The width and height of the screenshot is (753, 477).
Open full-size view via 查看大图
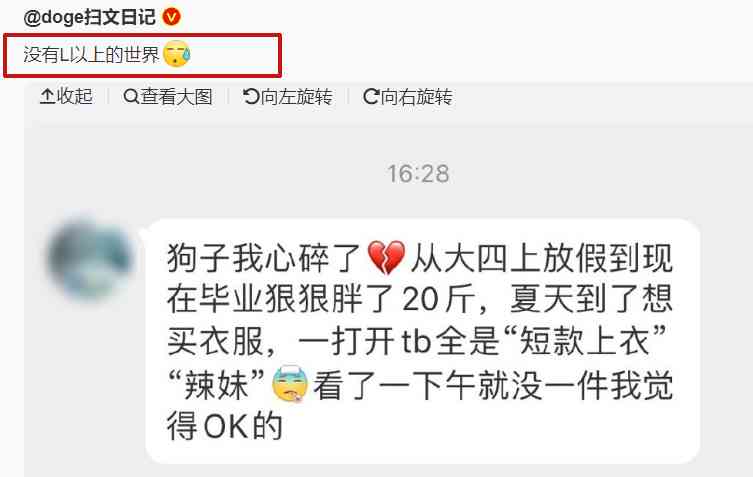coord(168,97)
